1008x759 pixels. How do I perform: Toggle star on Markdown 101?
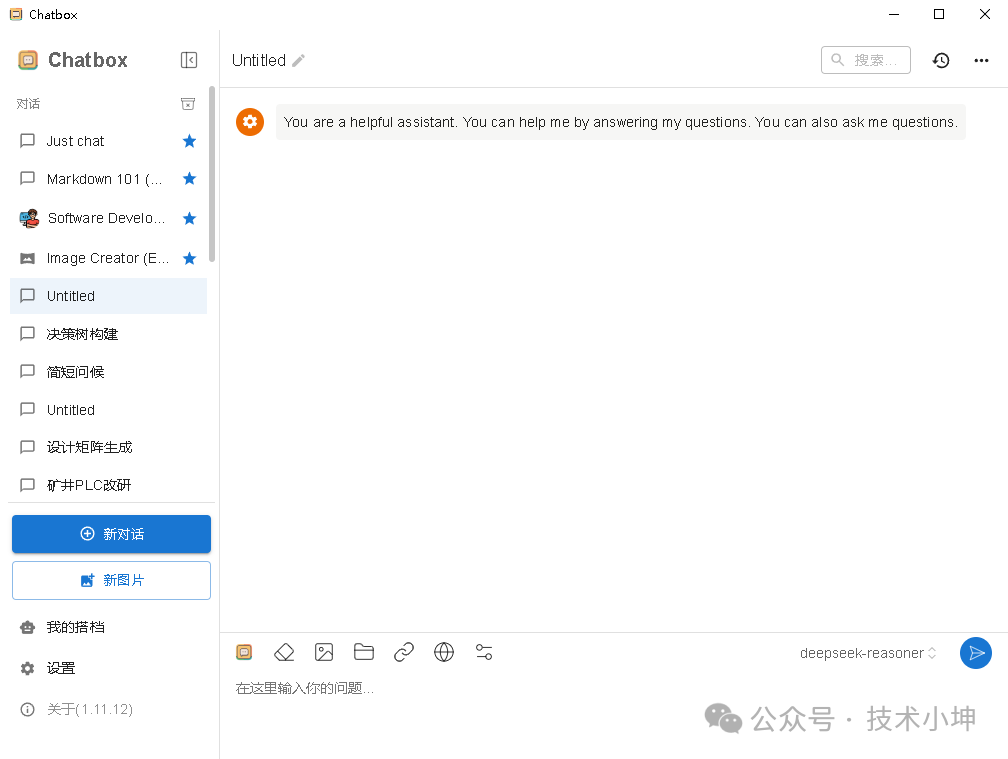click(189, 179)
